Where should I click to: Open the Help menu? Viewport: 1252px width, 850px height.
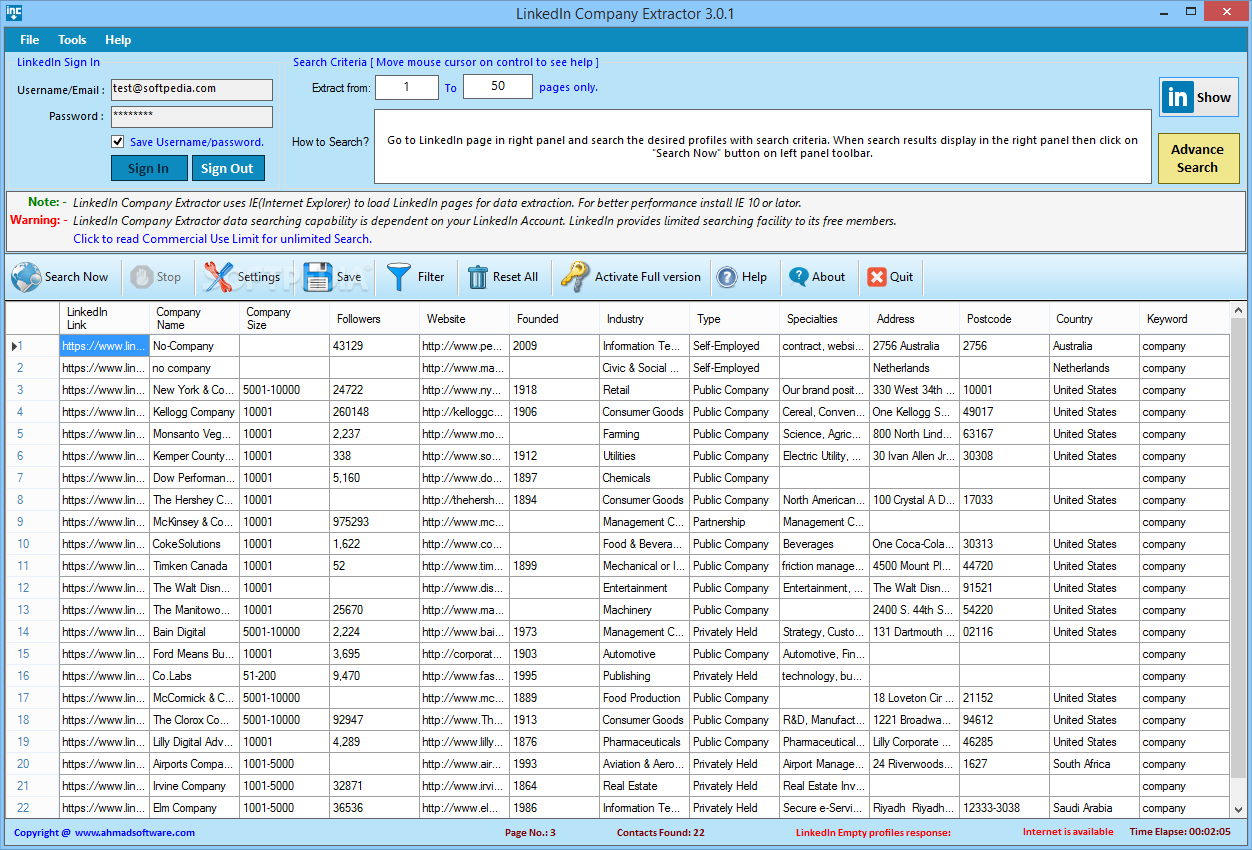(x=118, y=40)
